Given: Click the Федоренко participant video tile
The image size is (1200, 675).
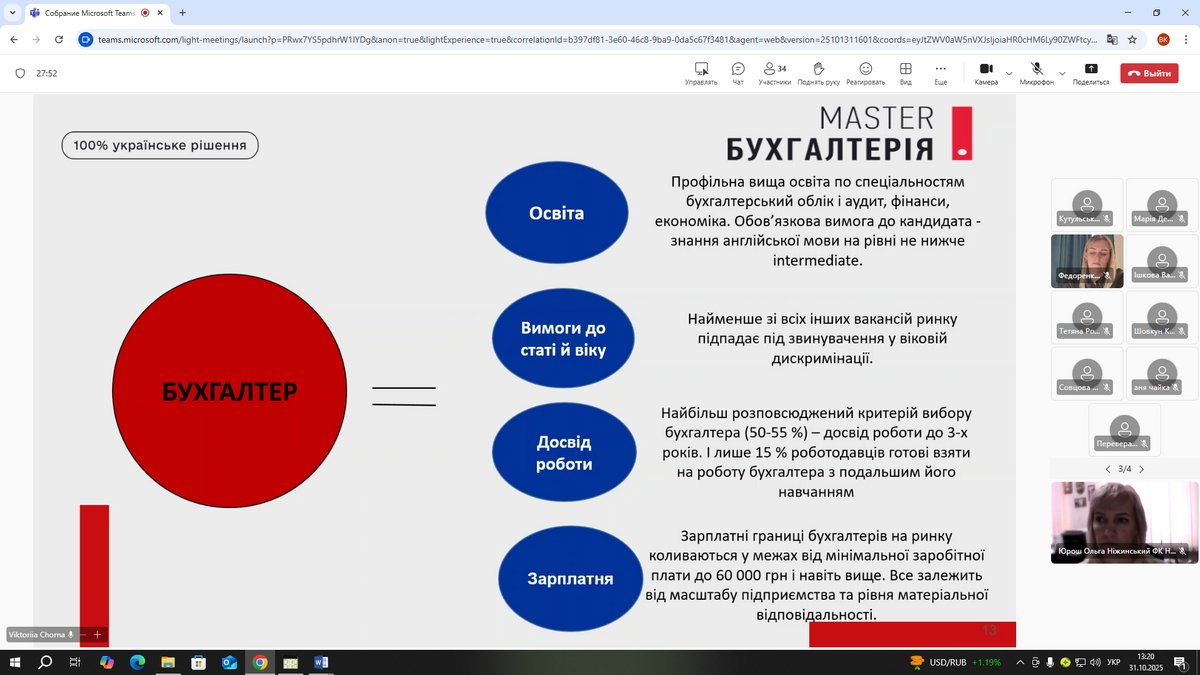Looking at the screenshot, I should [1086, 261].
